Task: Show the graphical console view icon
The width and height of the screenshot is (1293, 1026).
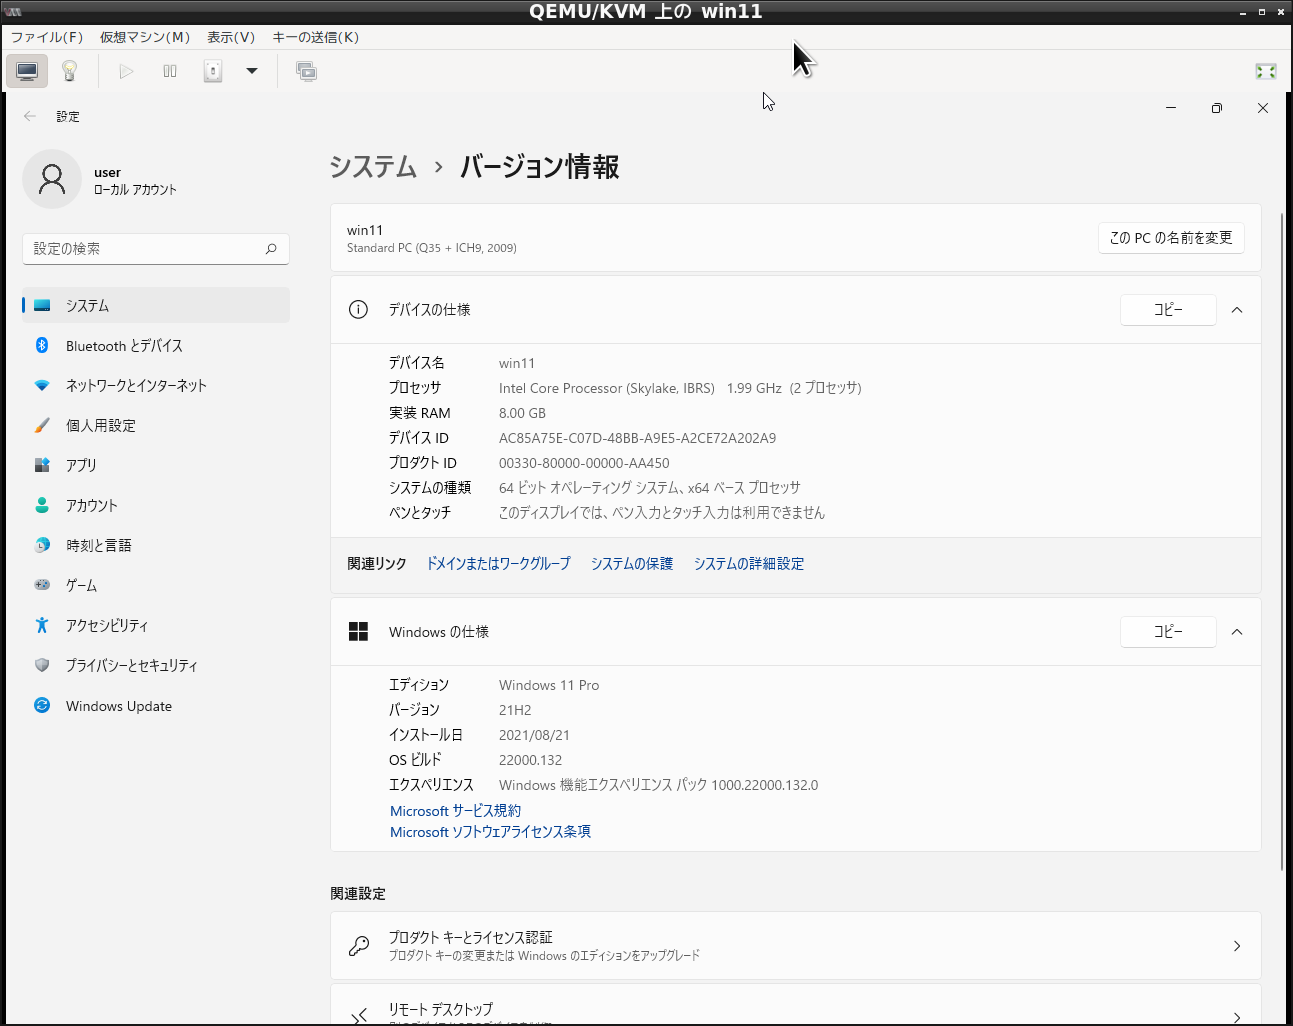Action: coord(27,71)
